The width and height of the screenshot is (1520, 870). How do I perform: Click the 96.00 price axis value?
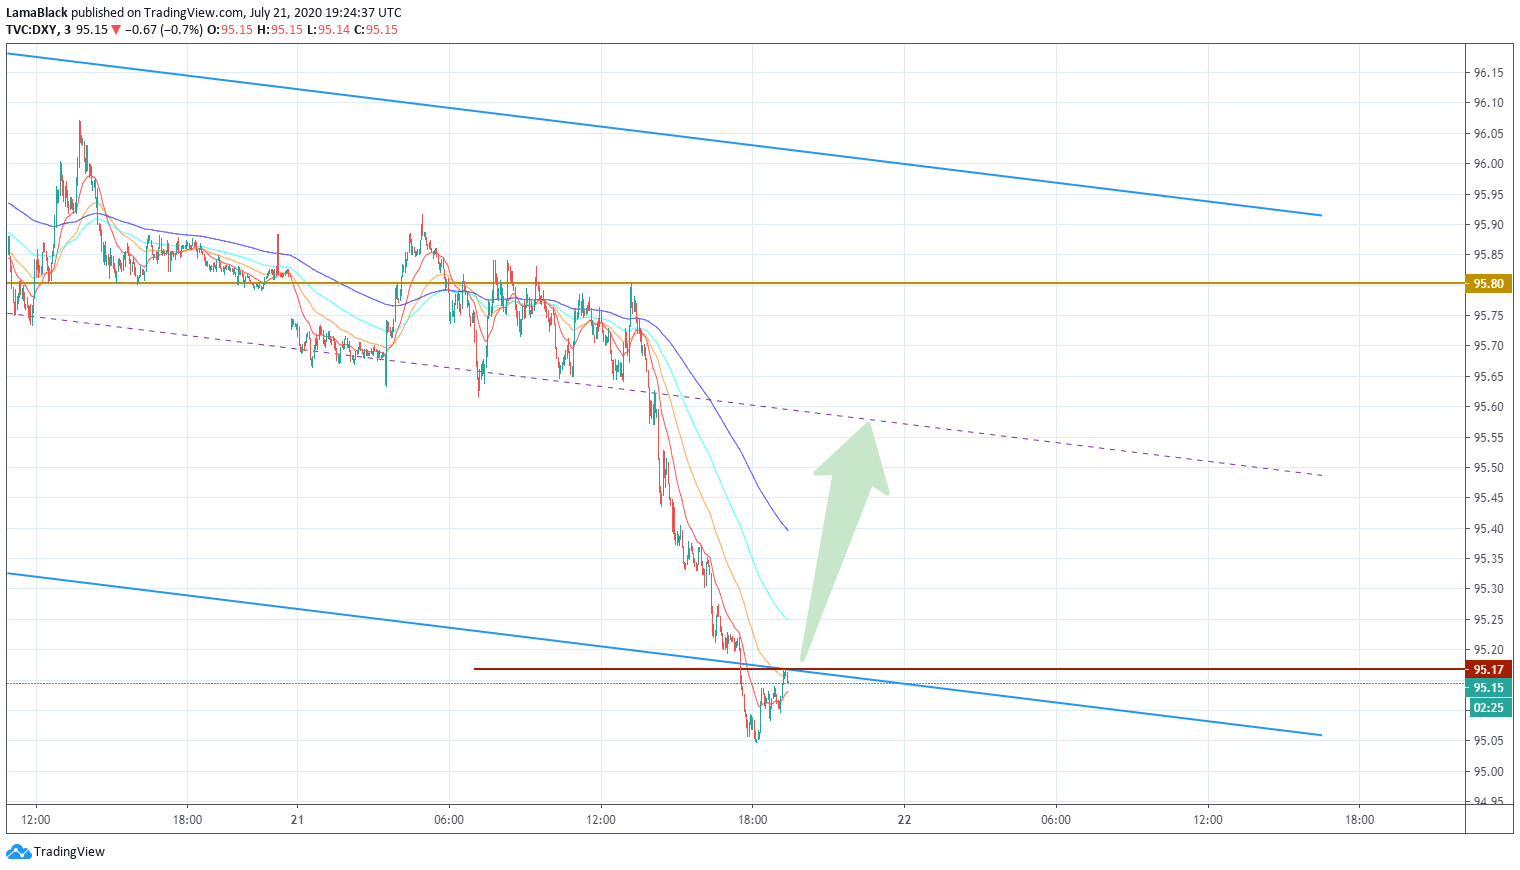click(x=1488, y=164)
